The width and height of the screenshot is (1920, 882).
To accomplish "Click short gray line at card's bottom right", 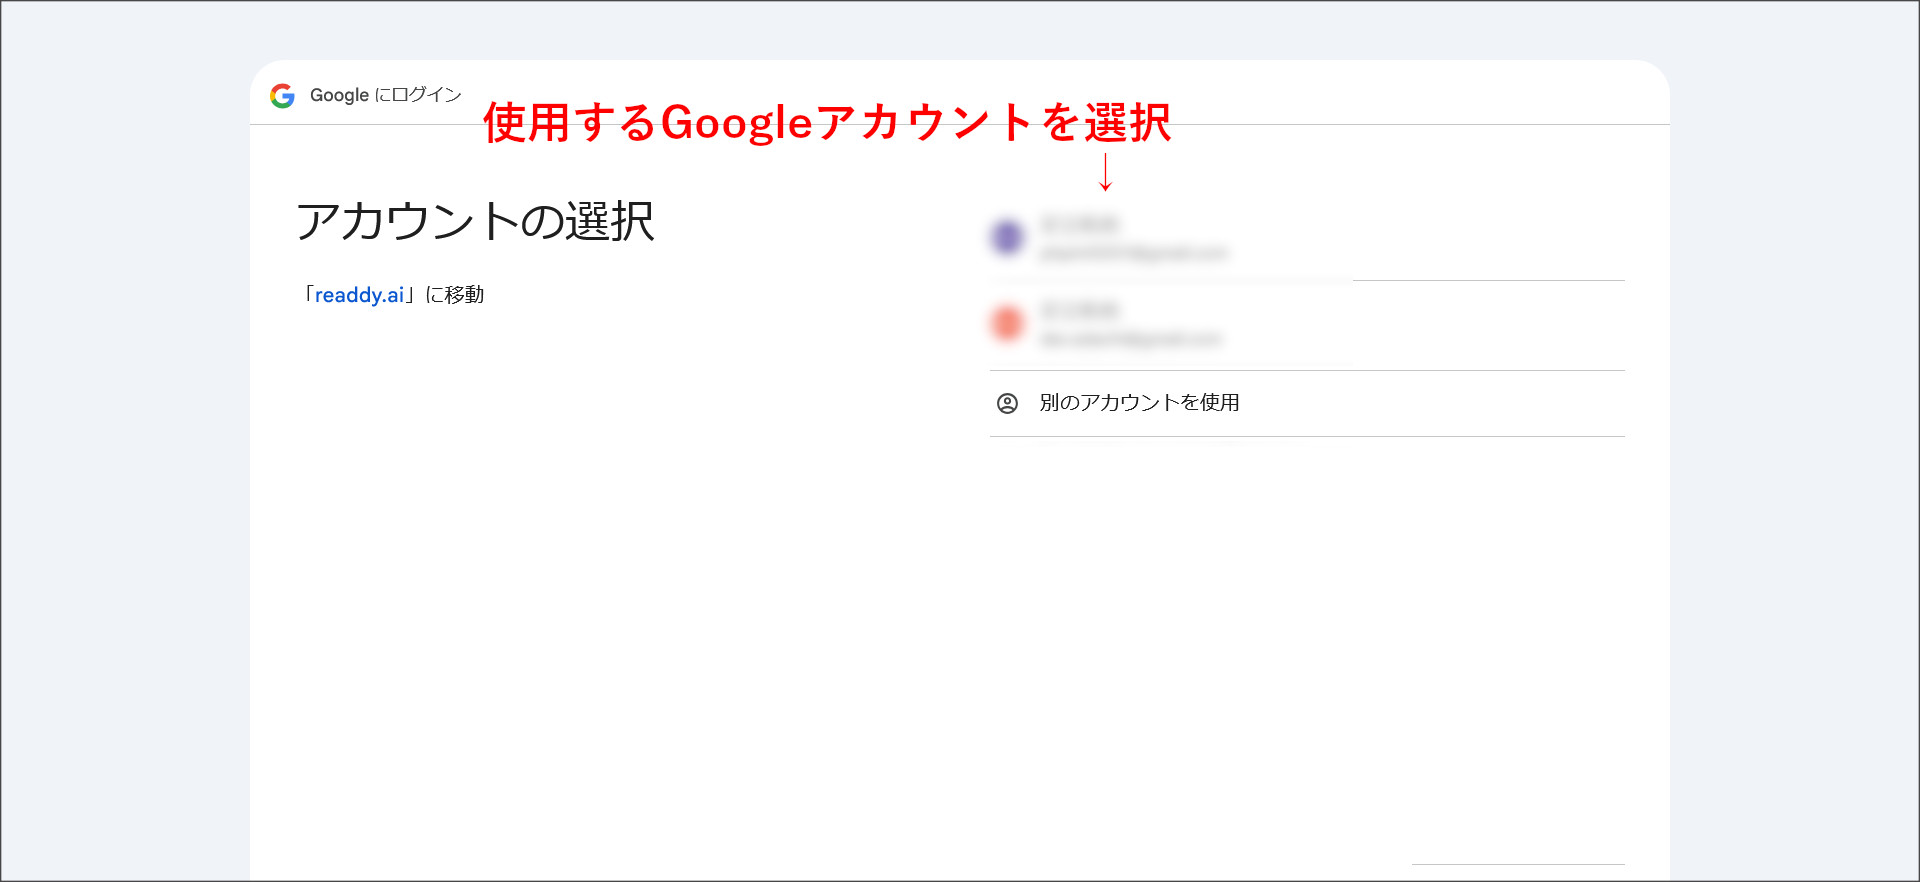I will (1517, 864).
